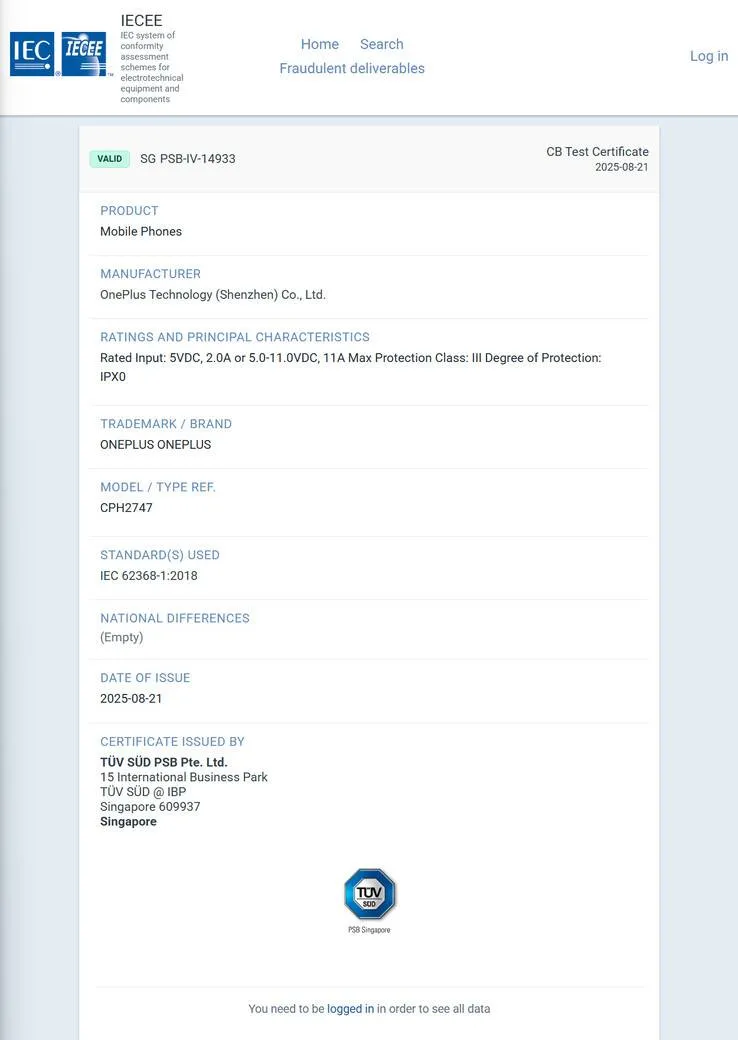Click the blue IEC logo
Viewport: 738px width, 1040px height.
point(32,54)
